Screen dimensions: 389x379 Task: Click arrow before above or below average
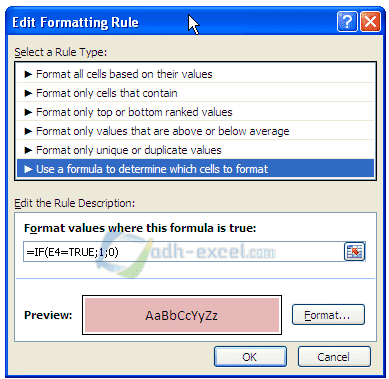click(28, 131)
